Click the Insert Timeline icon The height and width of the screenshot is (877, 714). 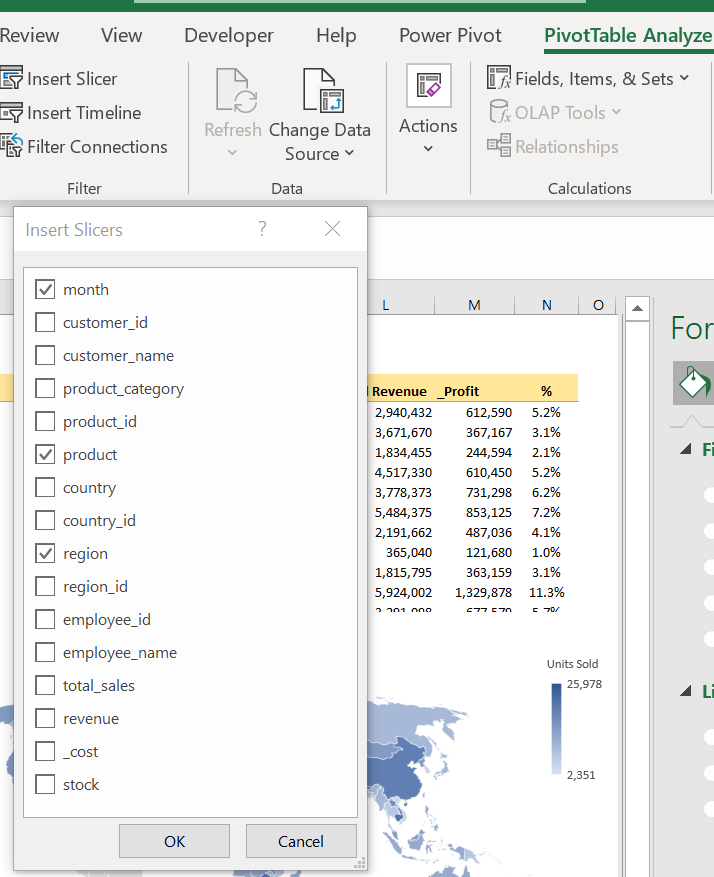(x=12, y=113)
